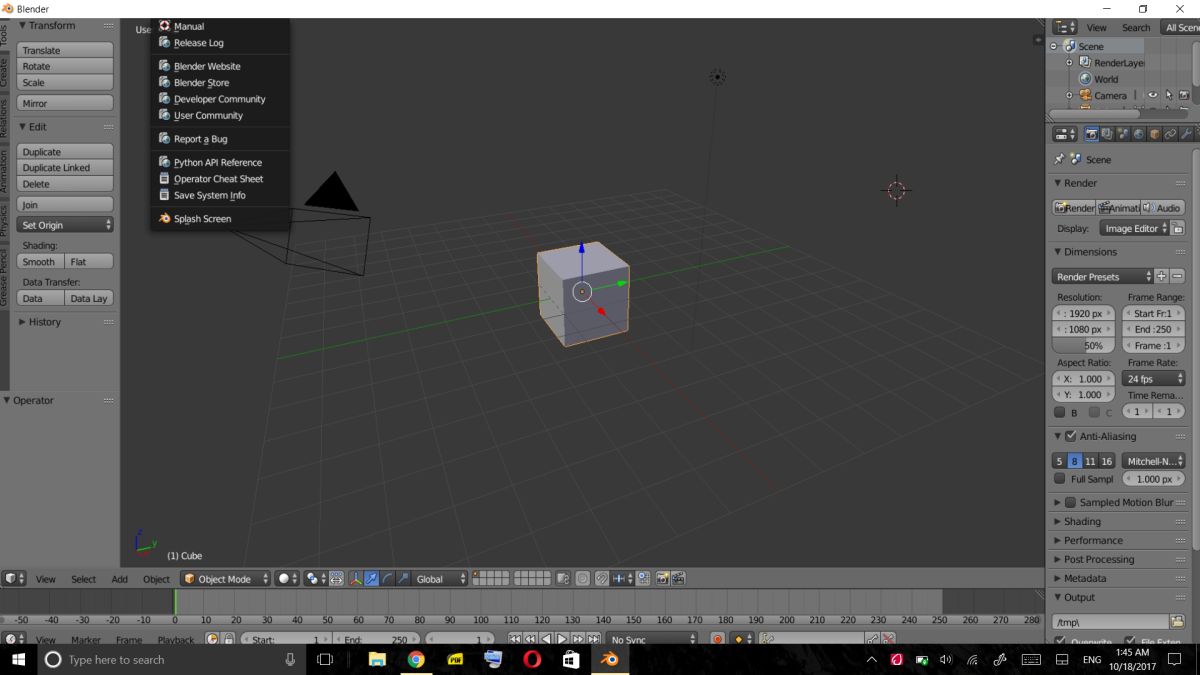
Task: Toggle the auto keyframe record button
Action: pyautogui.click(x=717, y=639)
